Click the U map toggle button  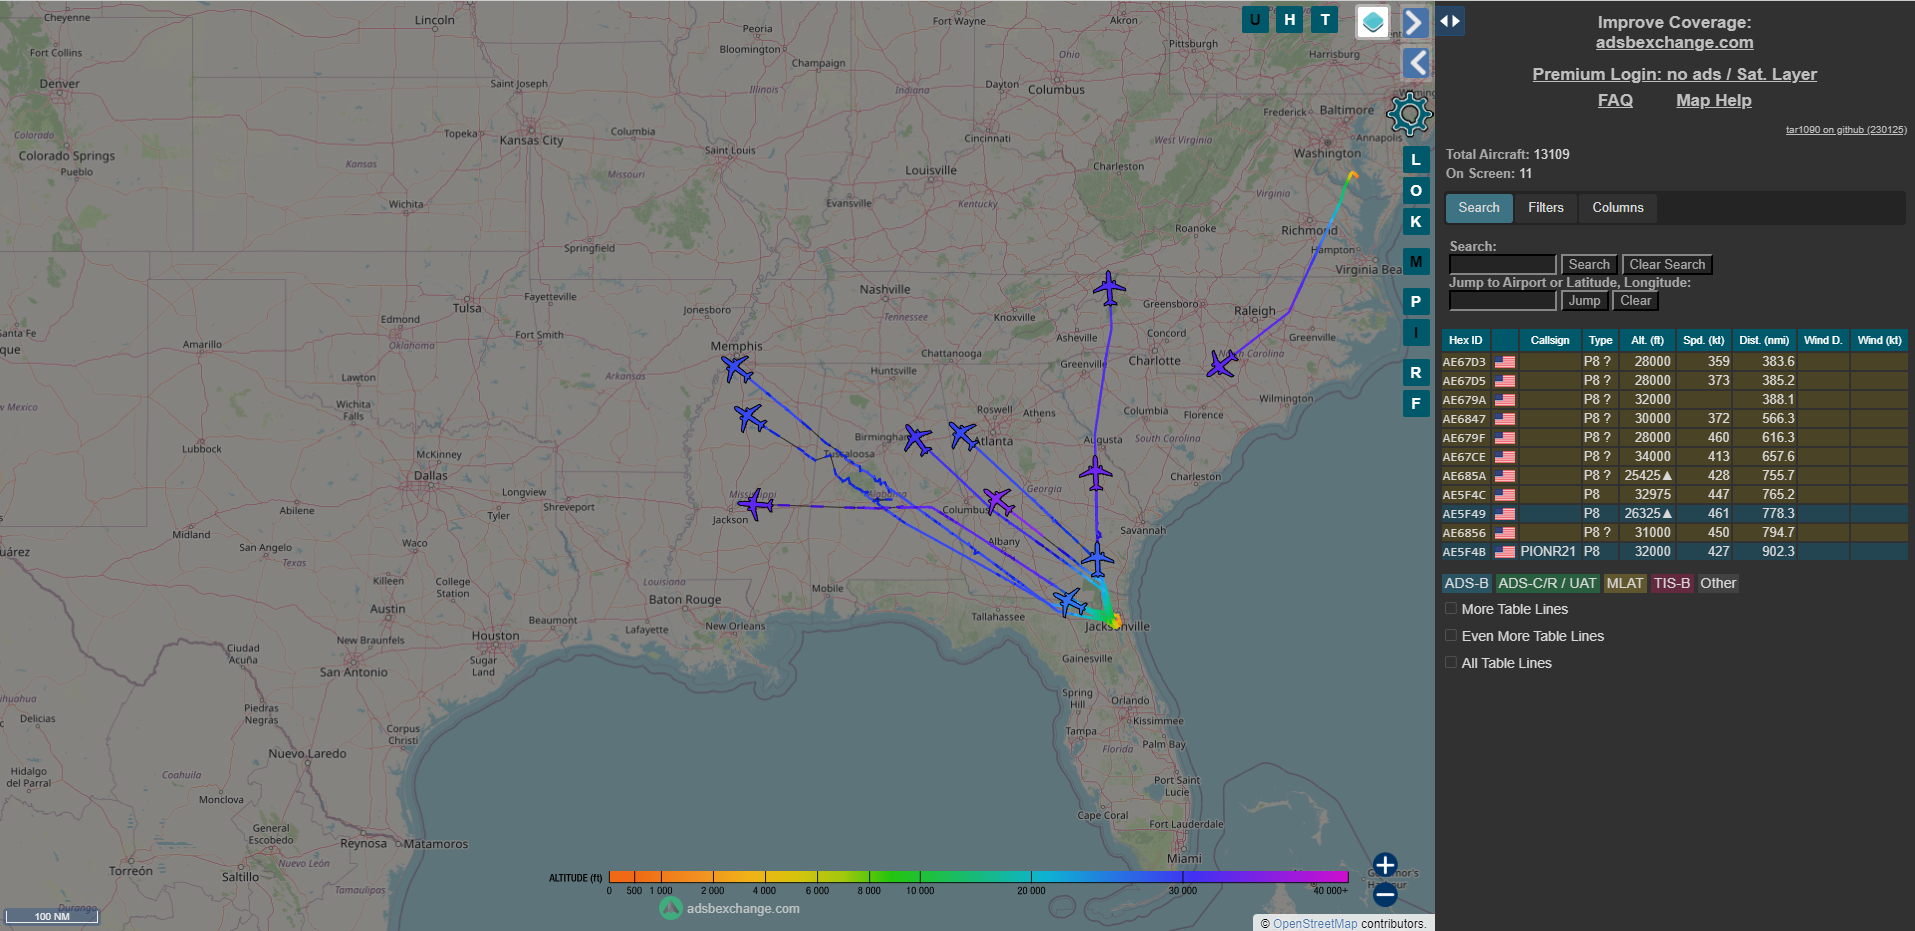tap(1255, 19)
